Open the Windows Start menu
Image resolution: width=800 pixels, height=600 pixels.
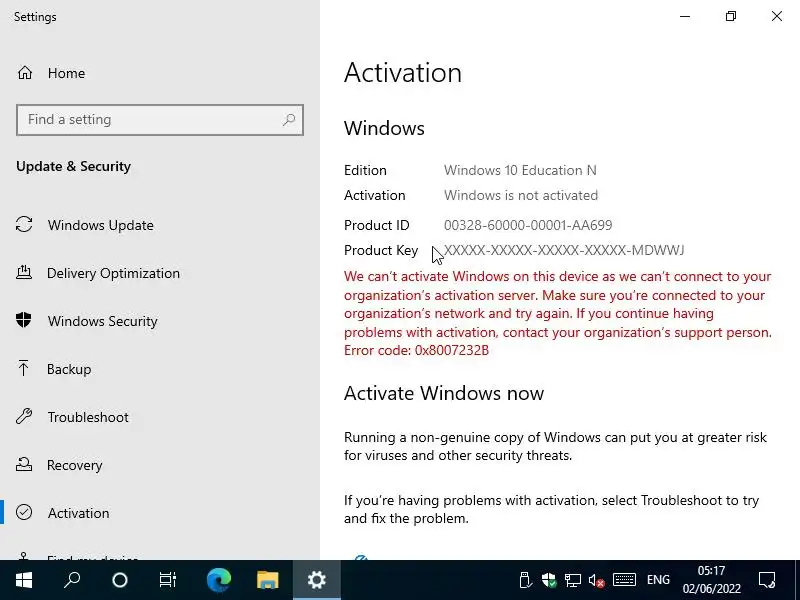pyautogui.click(x=24, y=580)
